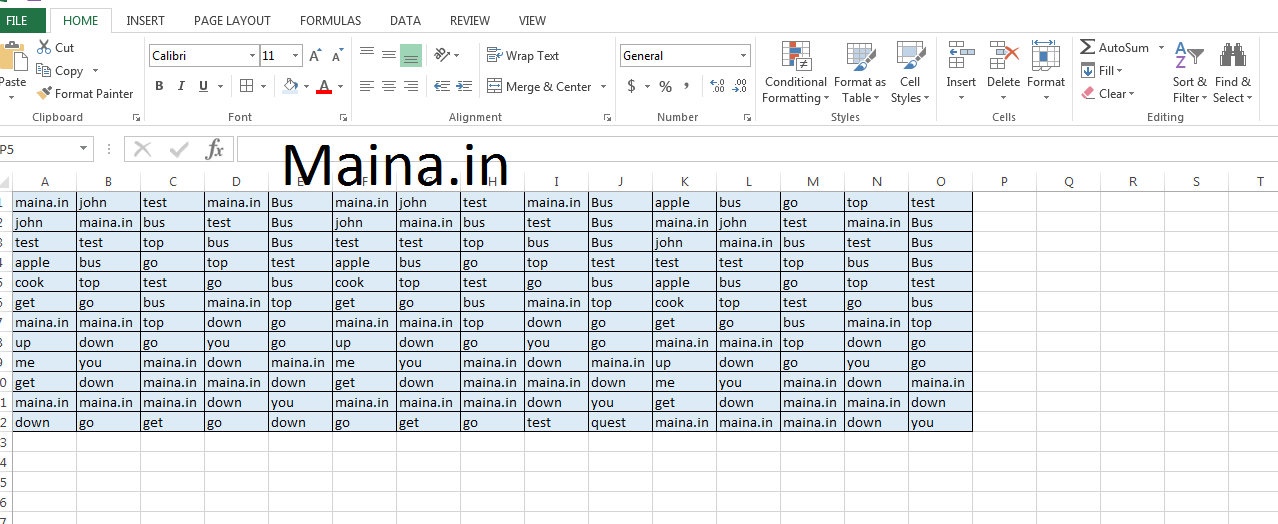This screenshot has height=524, width=1278.
Task: Align text left in the Alignment group
Action: click(x=367, y=87)
